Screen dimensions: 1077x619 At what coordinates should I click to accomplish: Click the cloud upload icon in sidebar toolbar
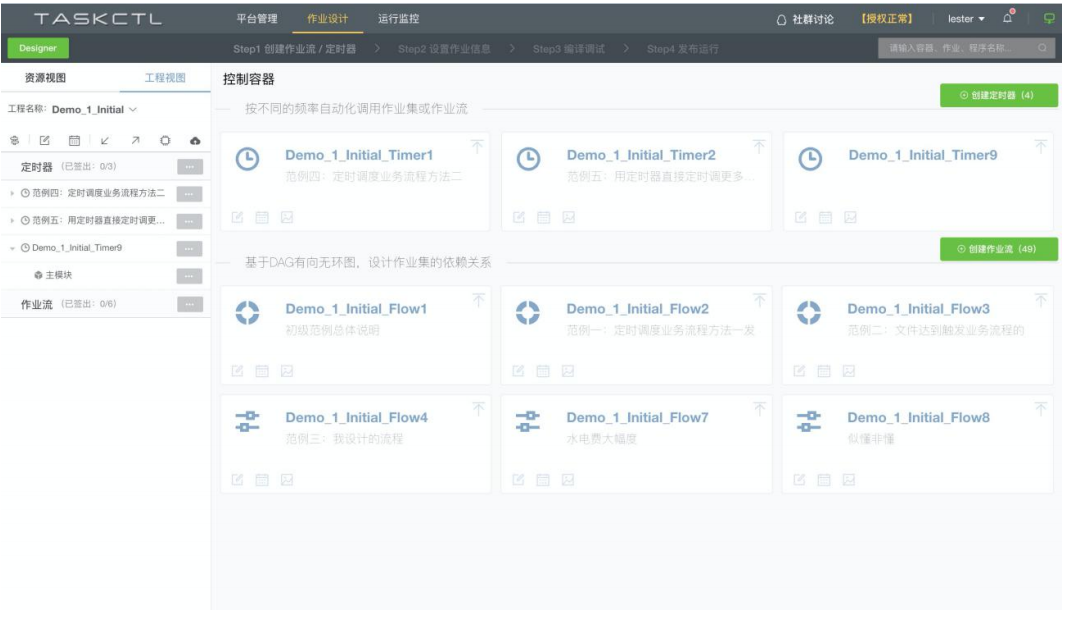point(195,140)
